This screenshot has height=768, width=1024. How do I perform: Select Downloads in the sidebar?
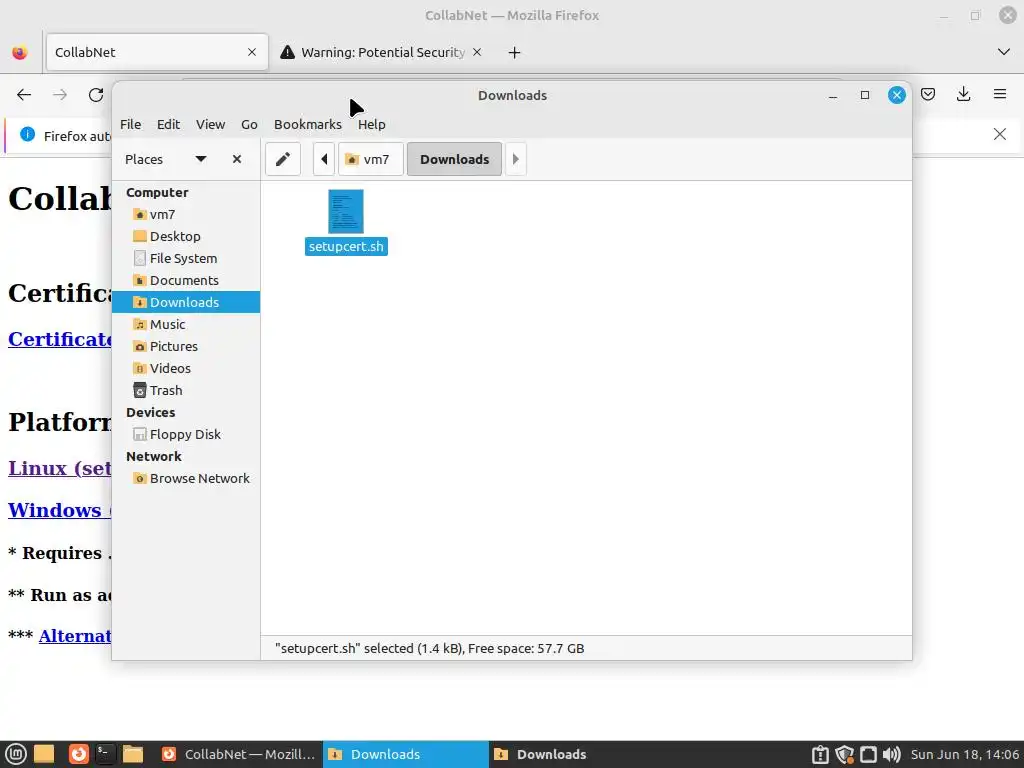click(186, 302)
